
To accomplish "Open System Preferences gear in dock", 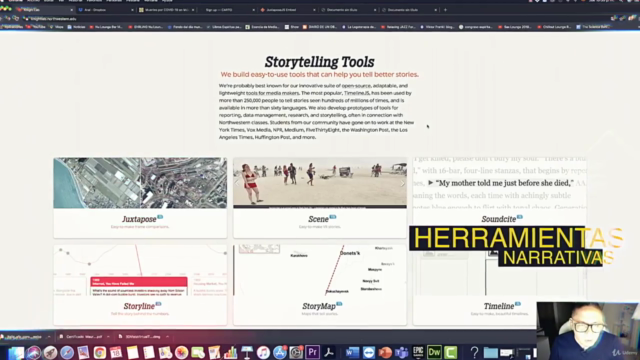I will [296, 353].
